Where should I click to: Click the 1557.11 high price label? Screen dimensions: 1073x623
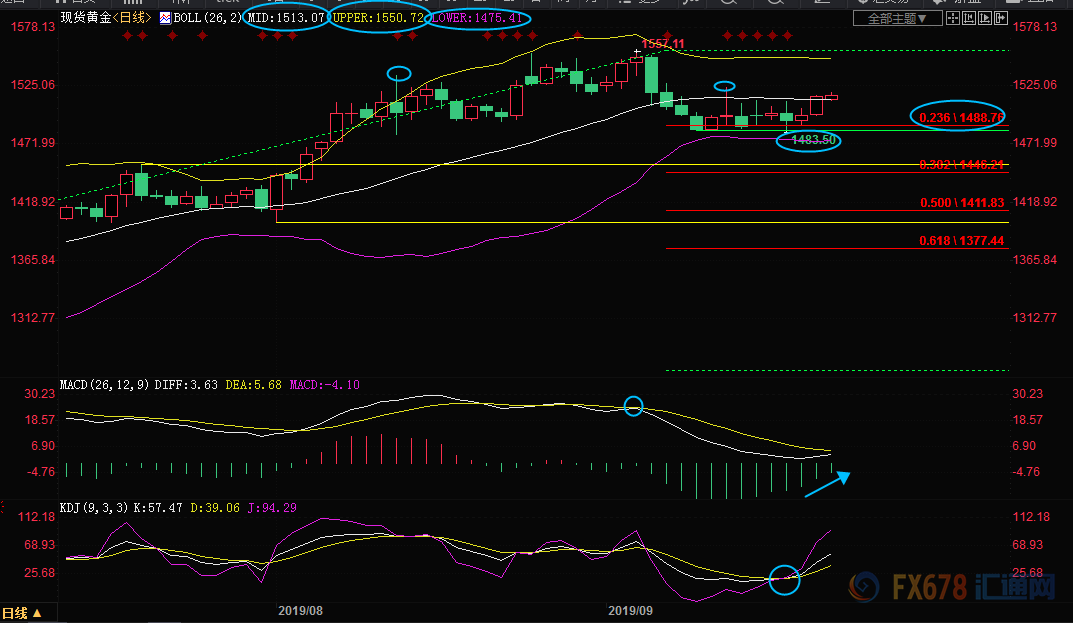(x=663, y=44)
